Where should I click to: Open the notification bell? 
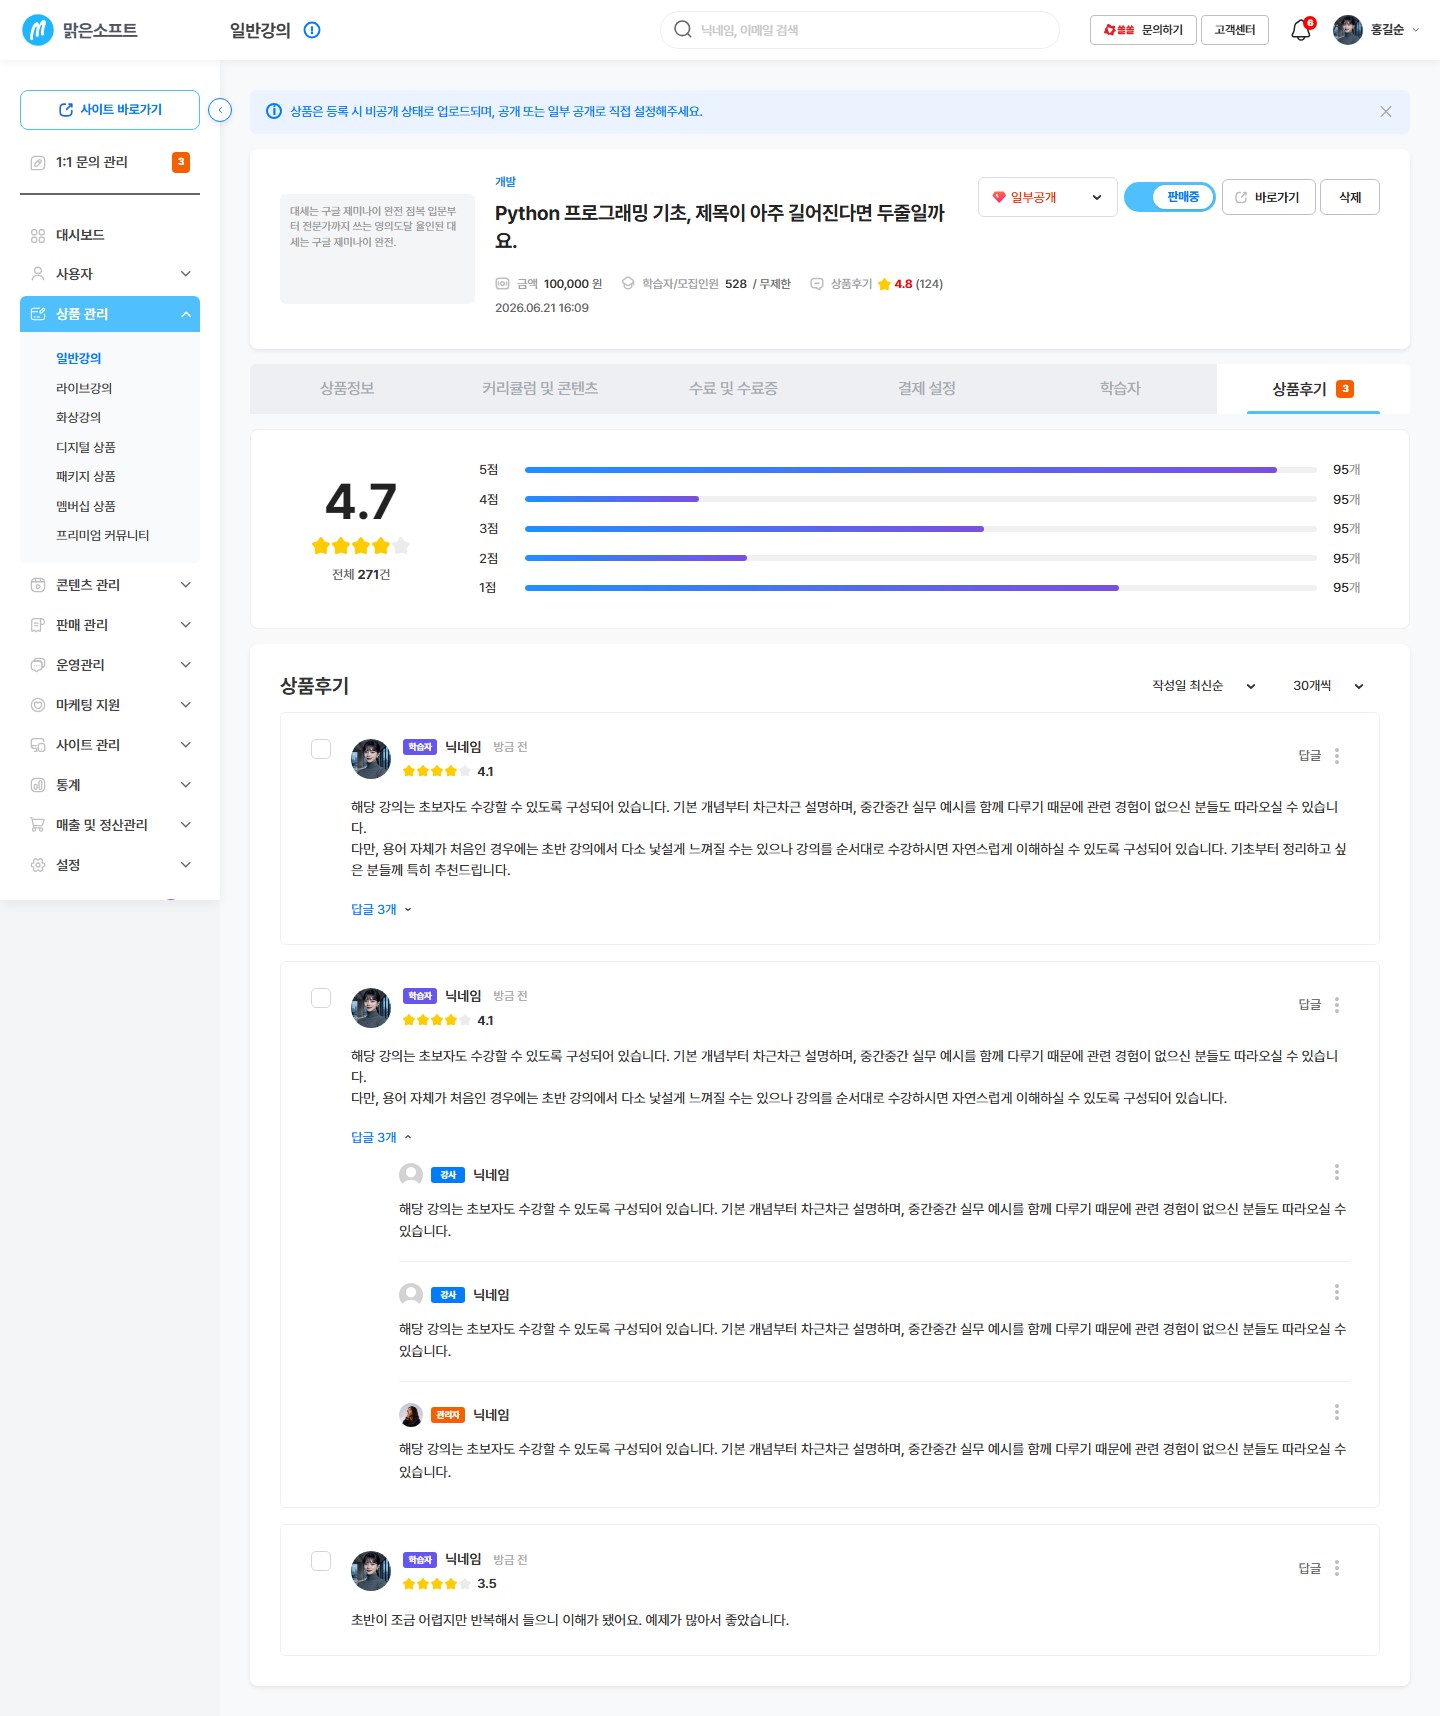pyautogui.click(x=1300, y=30)
